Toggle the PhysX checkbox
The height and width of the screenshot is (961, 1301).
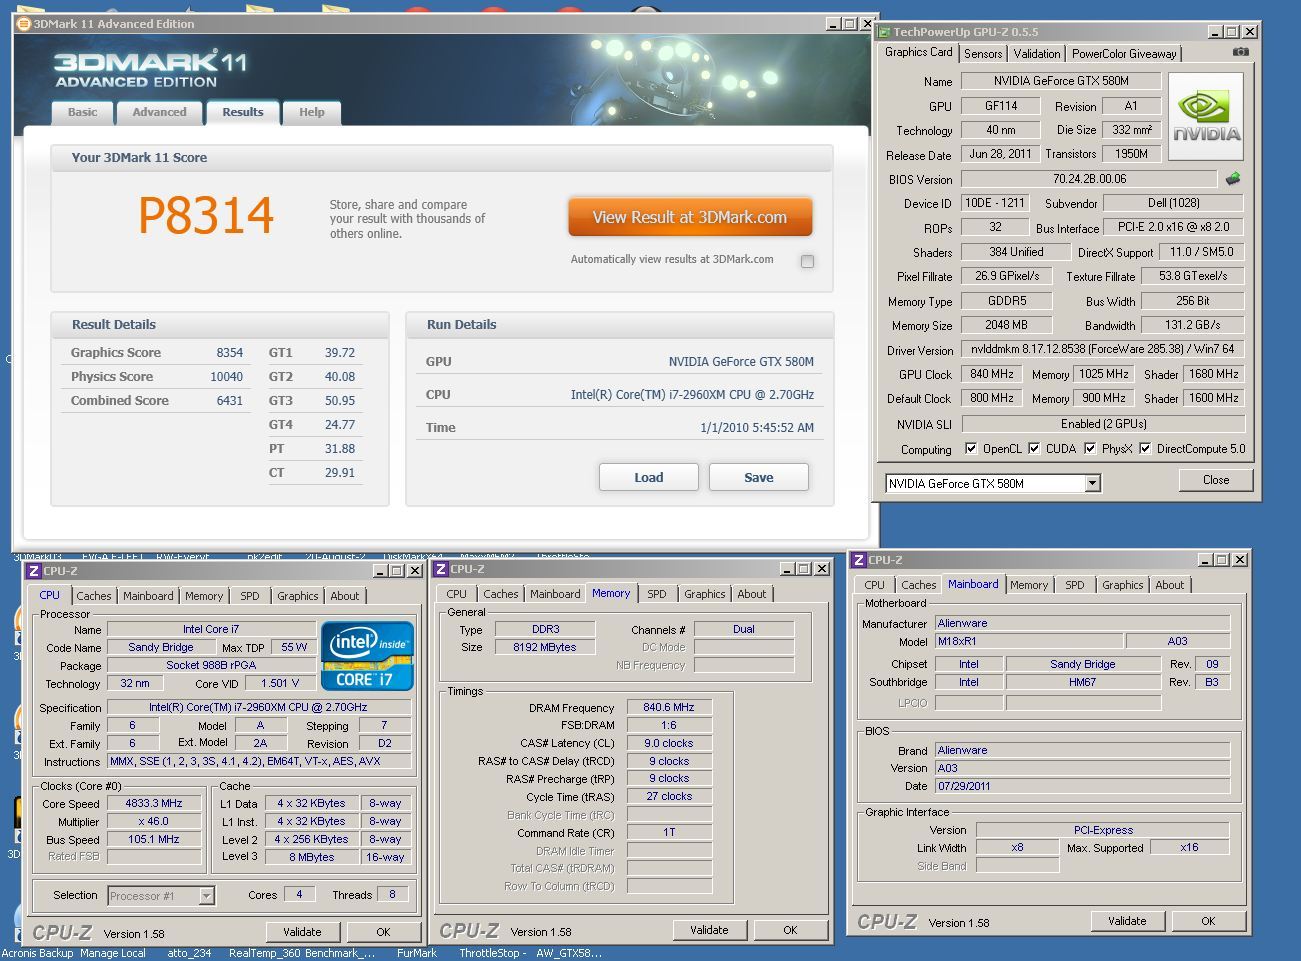point(1089,449)
